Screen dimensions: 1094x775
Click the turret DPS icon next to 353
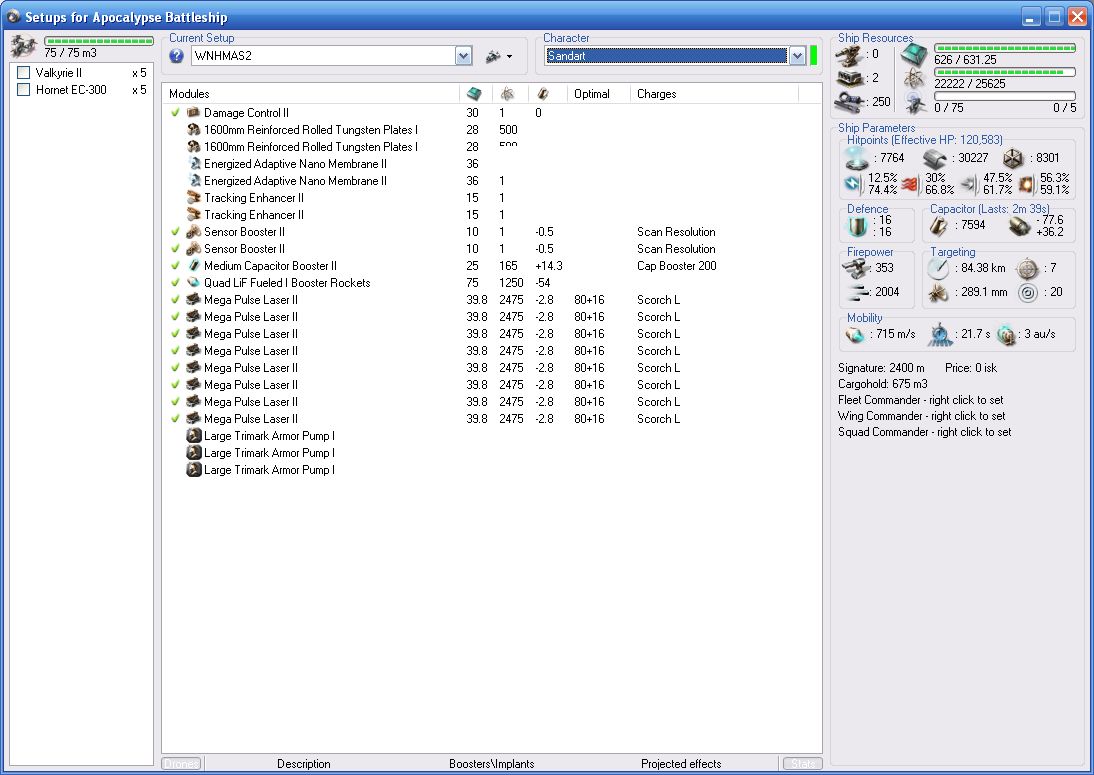(x=856, y=269)
